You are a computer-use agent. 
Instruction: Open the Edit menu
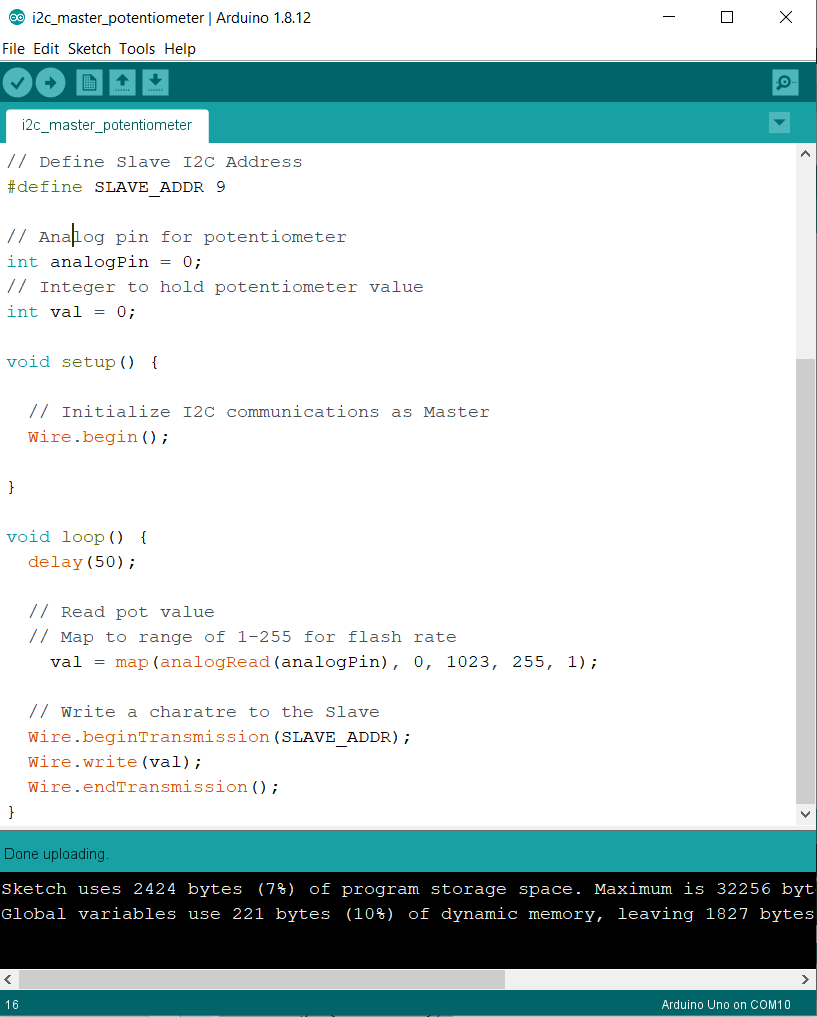pyautogui.click(x=46, y=49)
